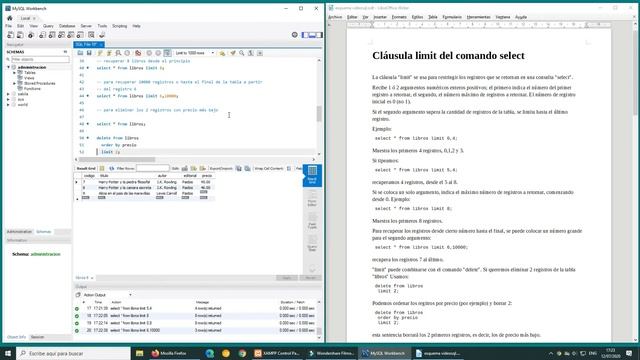Click the Import records icon
This screenshot has height=360, width=640.
(x=247, y=168)
